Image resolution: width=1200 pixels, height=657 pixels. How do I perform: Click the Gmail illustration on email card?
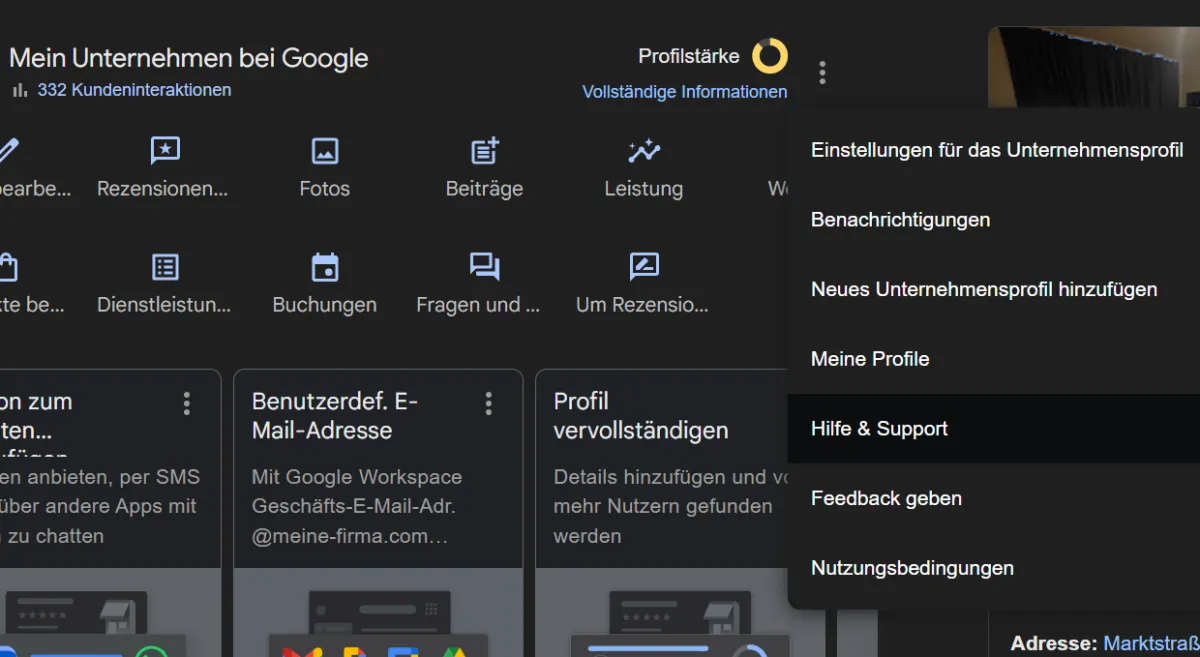point(301,651)
